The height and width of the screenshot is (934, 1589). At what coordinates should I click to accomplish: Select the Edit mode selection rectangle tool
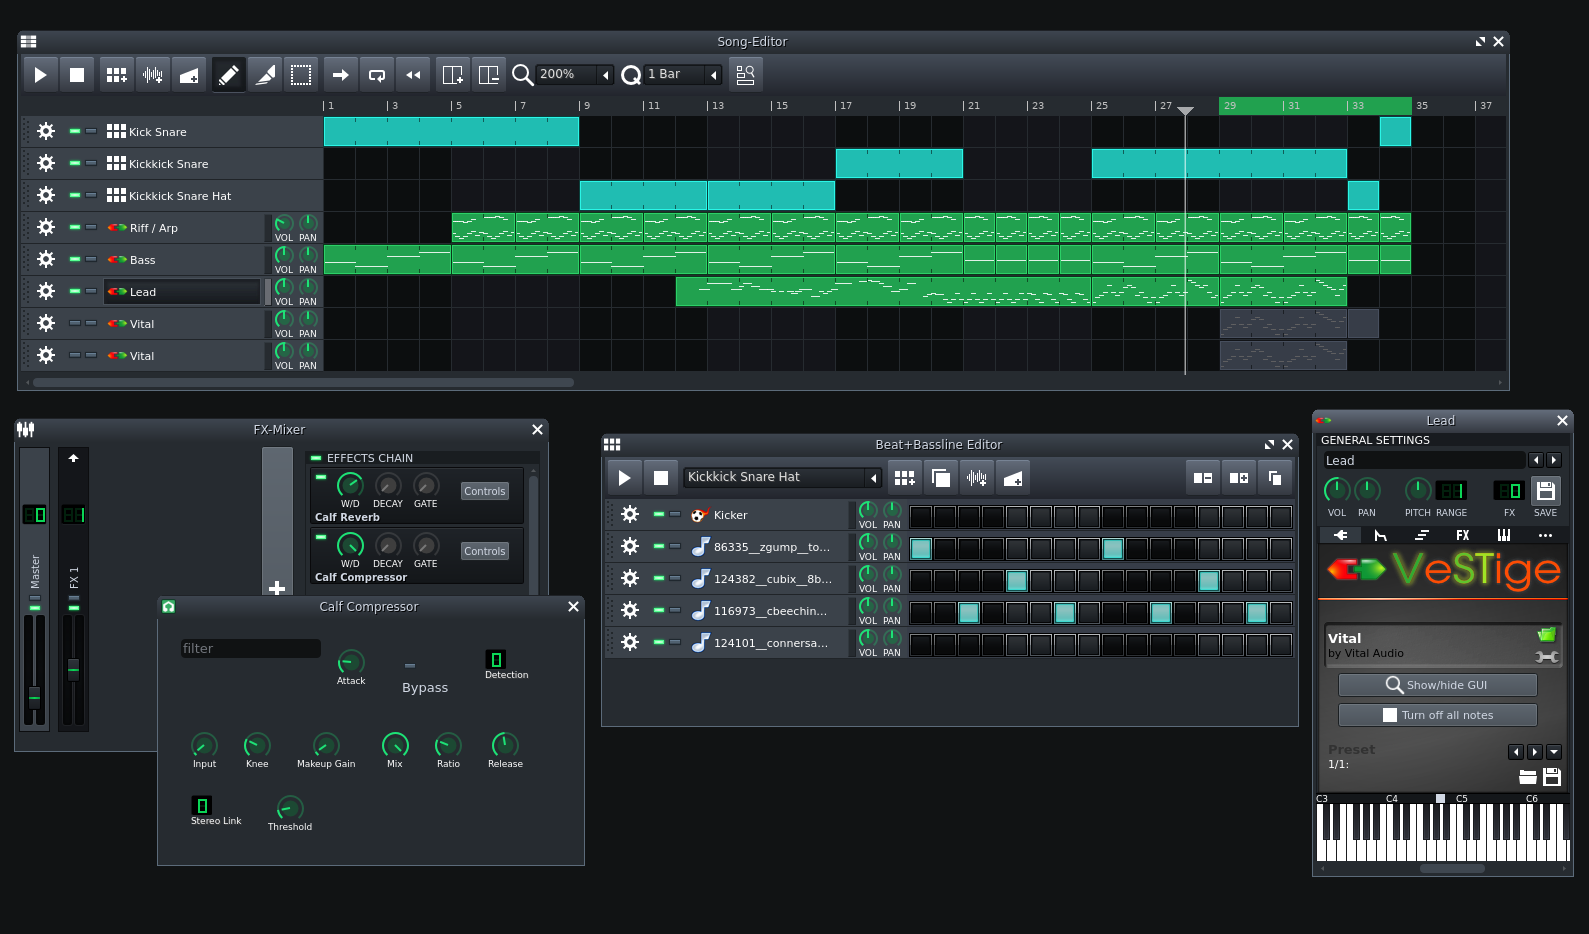tap(300, 75)
